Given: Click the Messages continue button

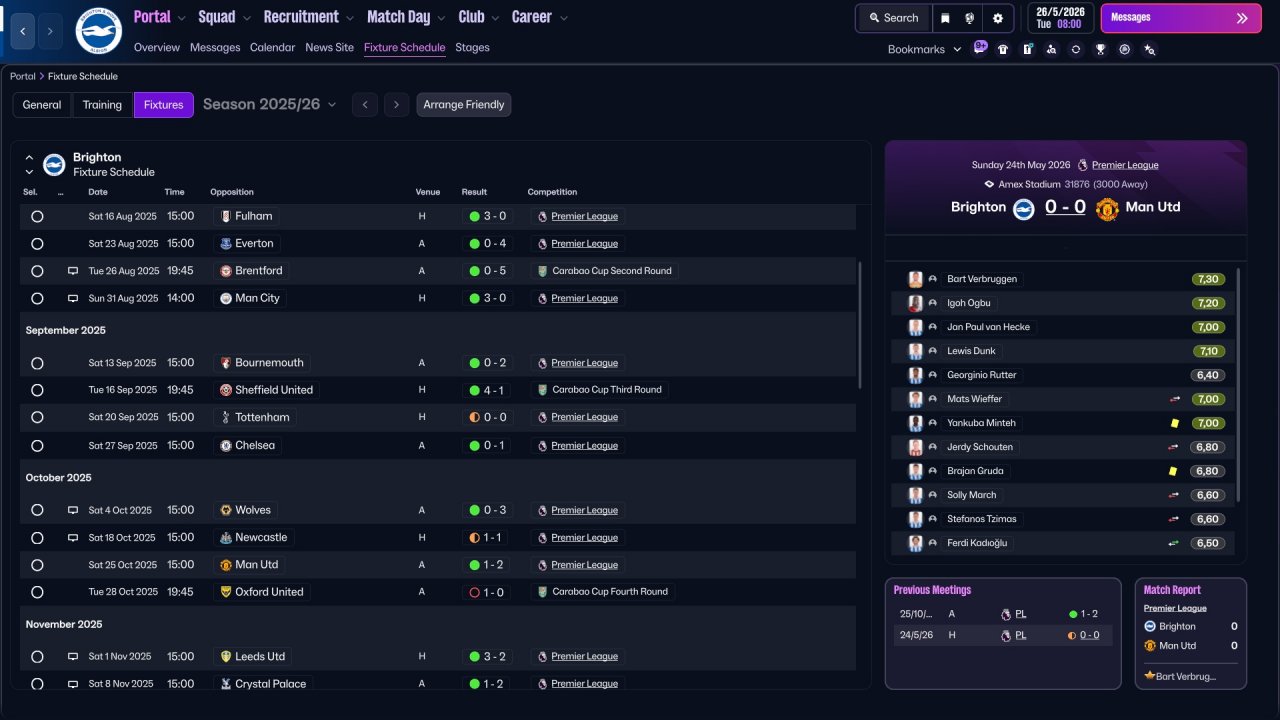Looking at the screenshot, I should coord(1181,18).
